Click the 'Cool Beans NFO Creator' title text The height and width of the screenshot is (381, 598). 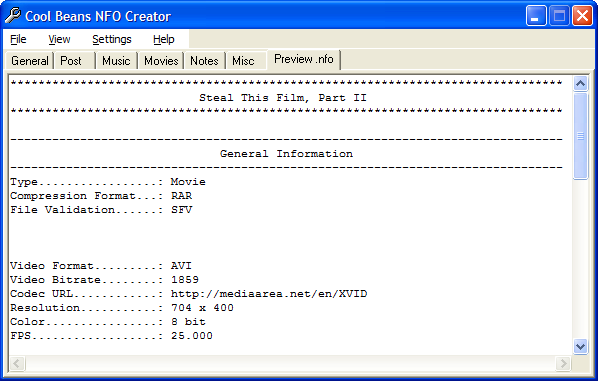pyautogui.click(x=98, y=16)
